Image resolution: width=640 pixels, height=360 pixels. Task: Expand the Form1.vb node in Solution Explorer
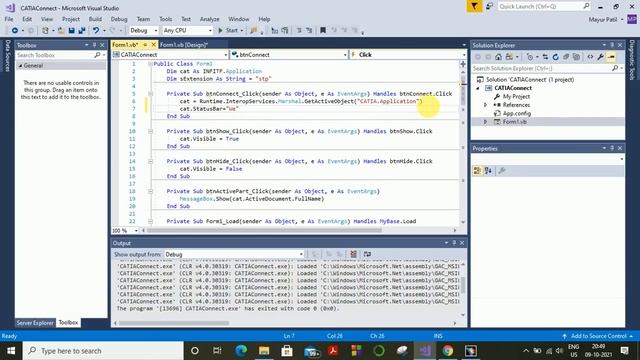(485, 122)
